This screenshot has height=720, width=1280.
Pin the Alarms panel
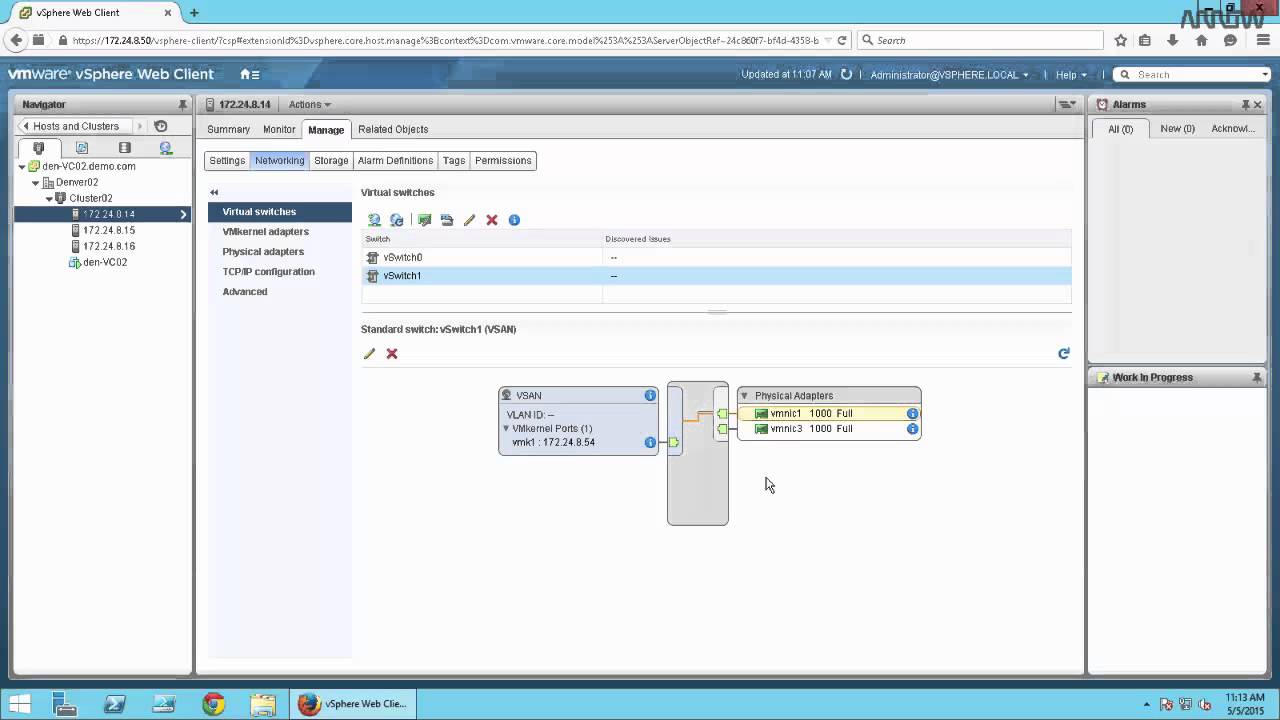click(x=1246, y=104)
